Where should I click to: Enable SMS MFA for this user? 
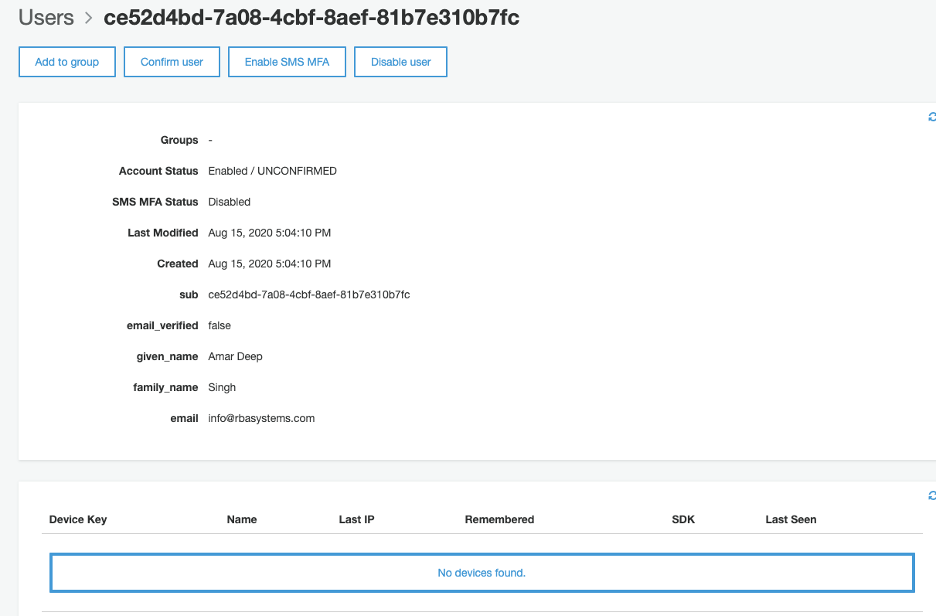(x=286, y=61)
